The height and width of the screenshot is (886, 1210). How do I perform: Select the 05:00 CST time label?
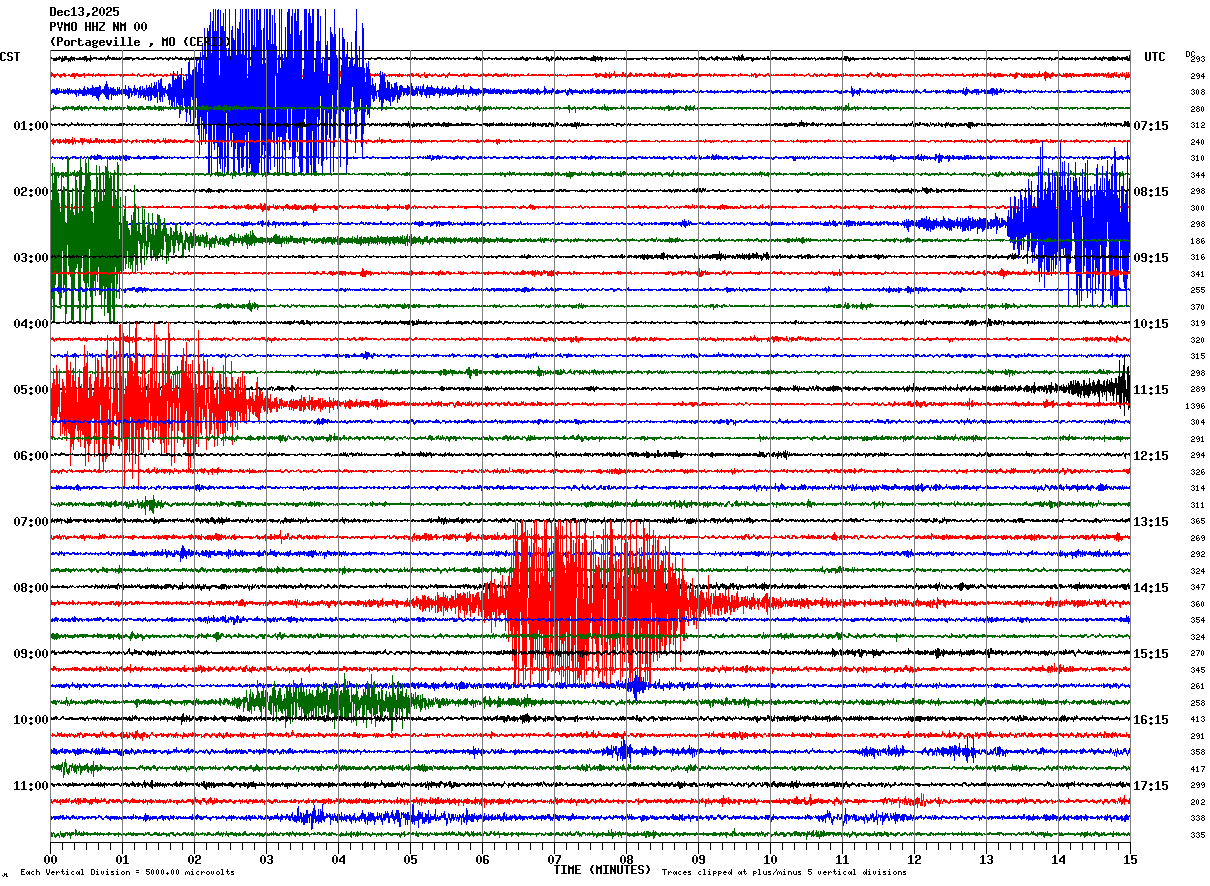pos(31,390)
